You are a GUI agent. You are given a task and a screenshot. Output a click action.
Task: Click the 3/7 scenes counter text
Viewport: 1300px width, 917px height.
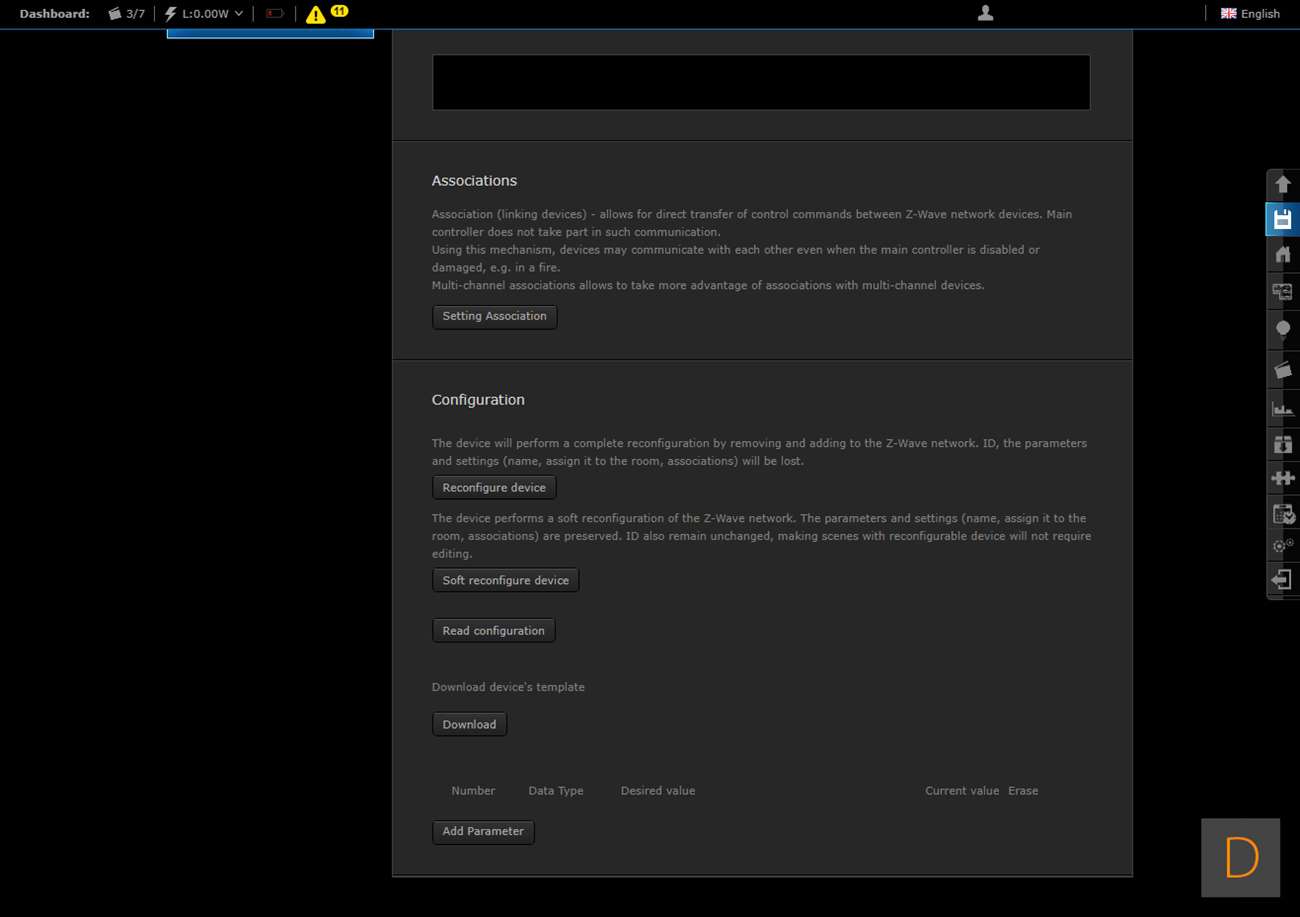point(136,14)
